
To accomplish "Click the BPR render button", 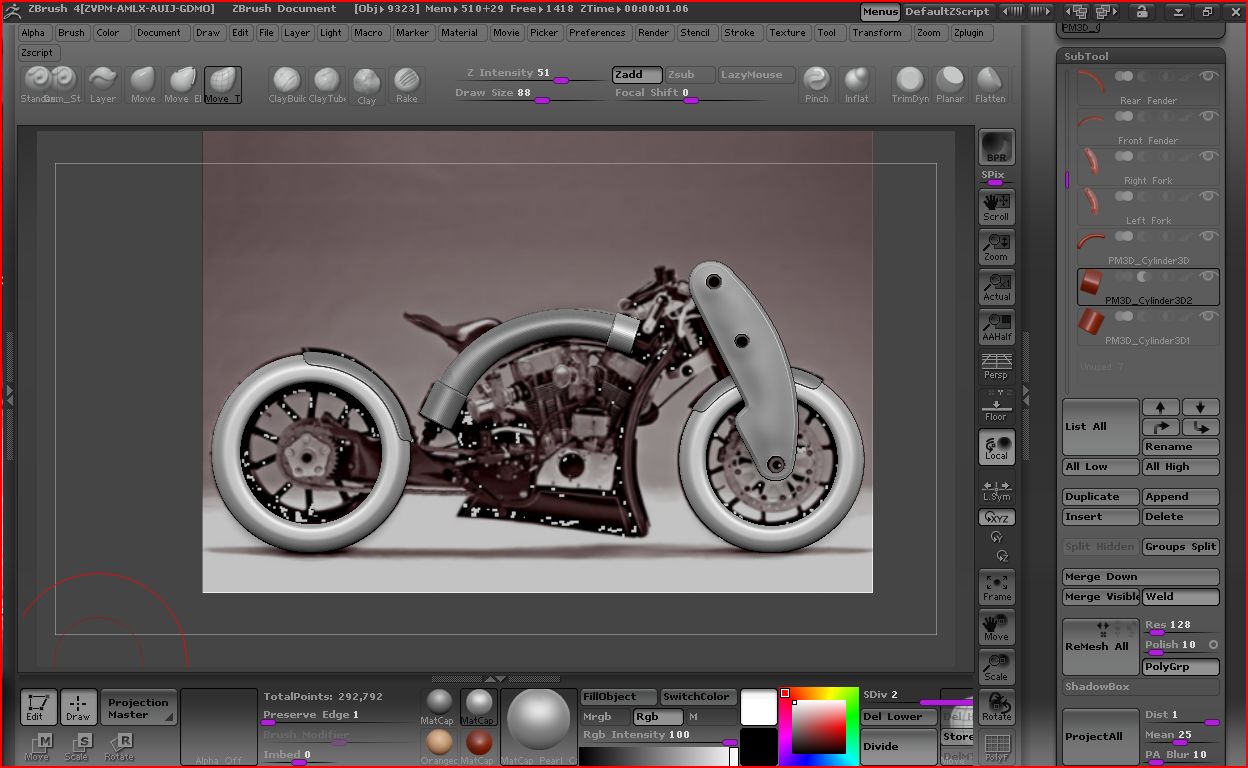I will (996, 147).
